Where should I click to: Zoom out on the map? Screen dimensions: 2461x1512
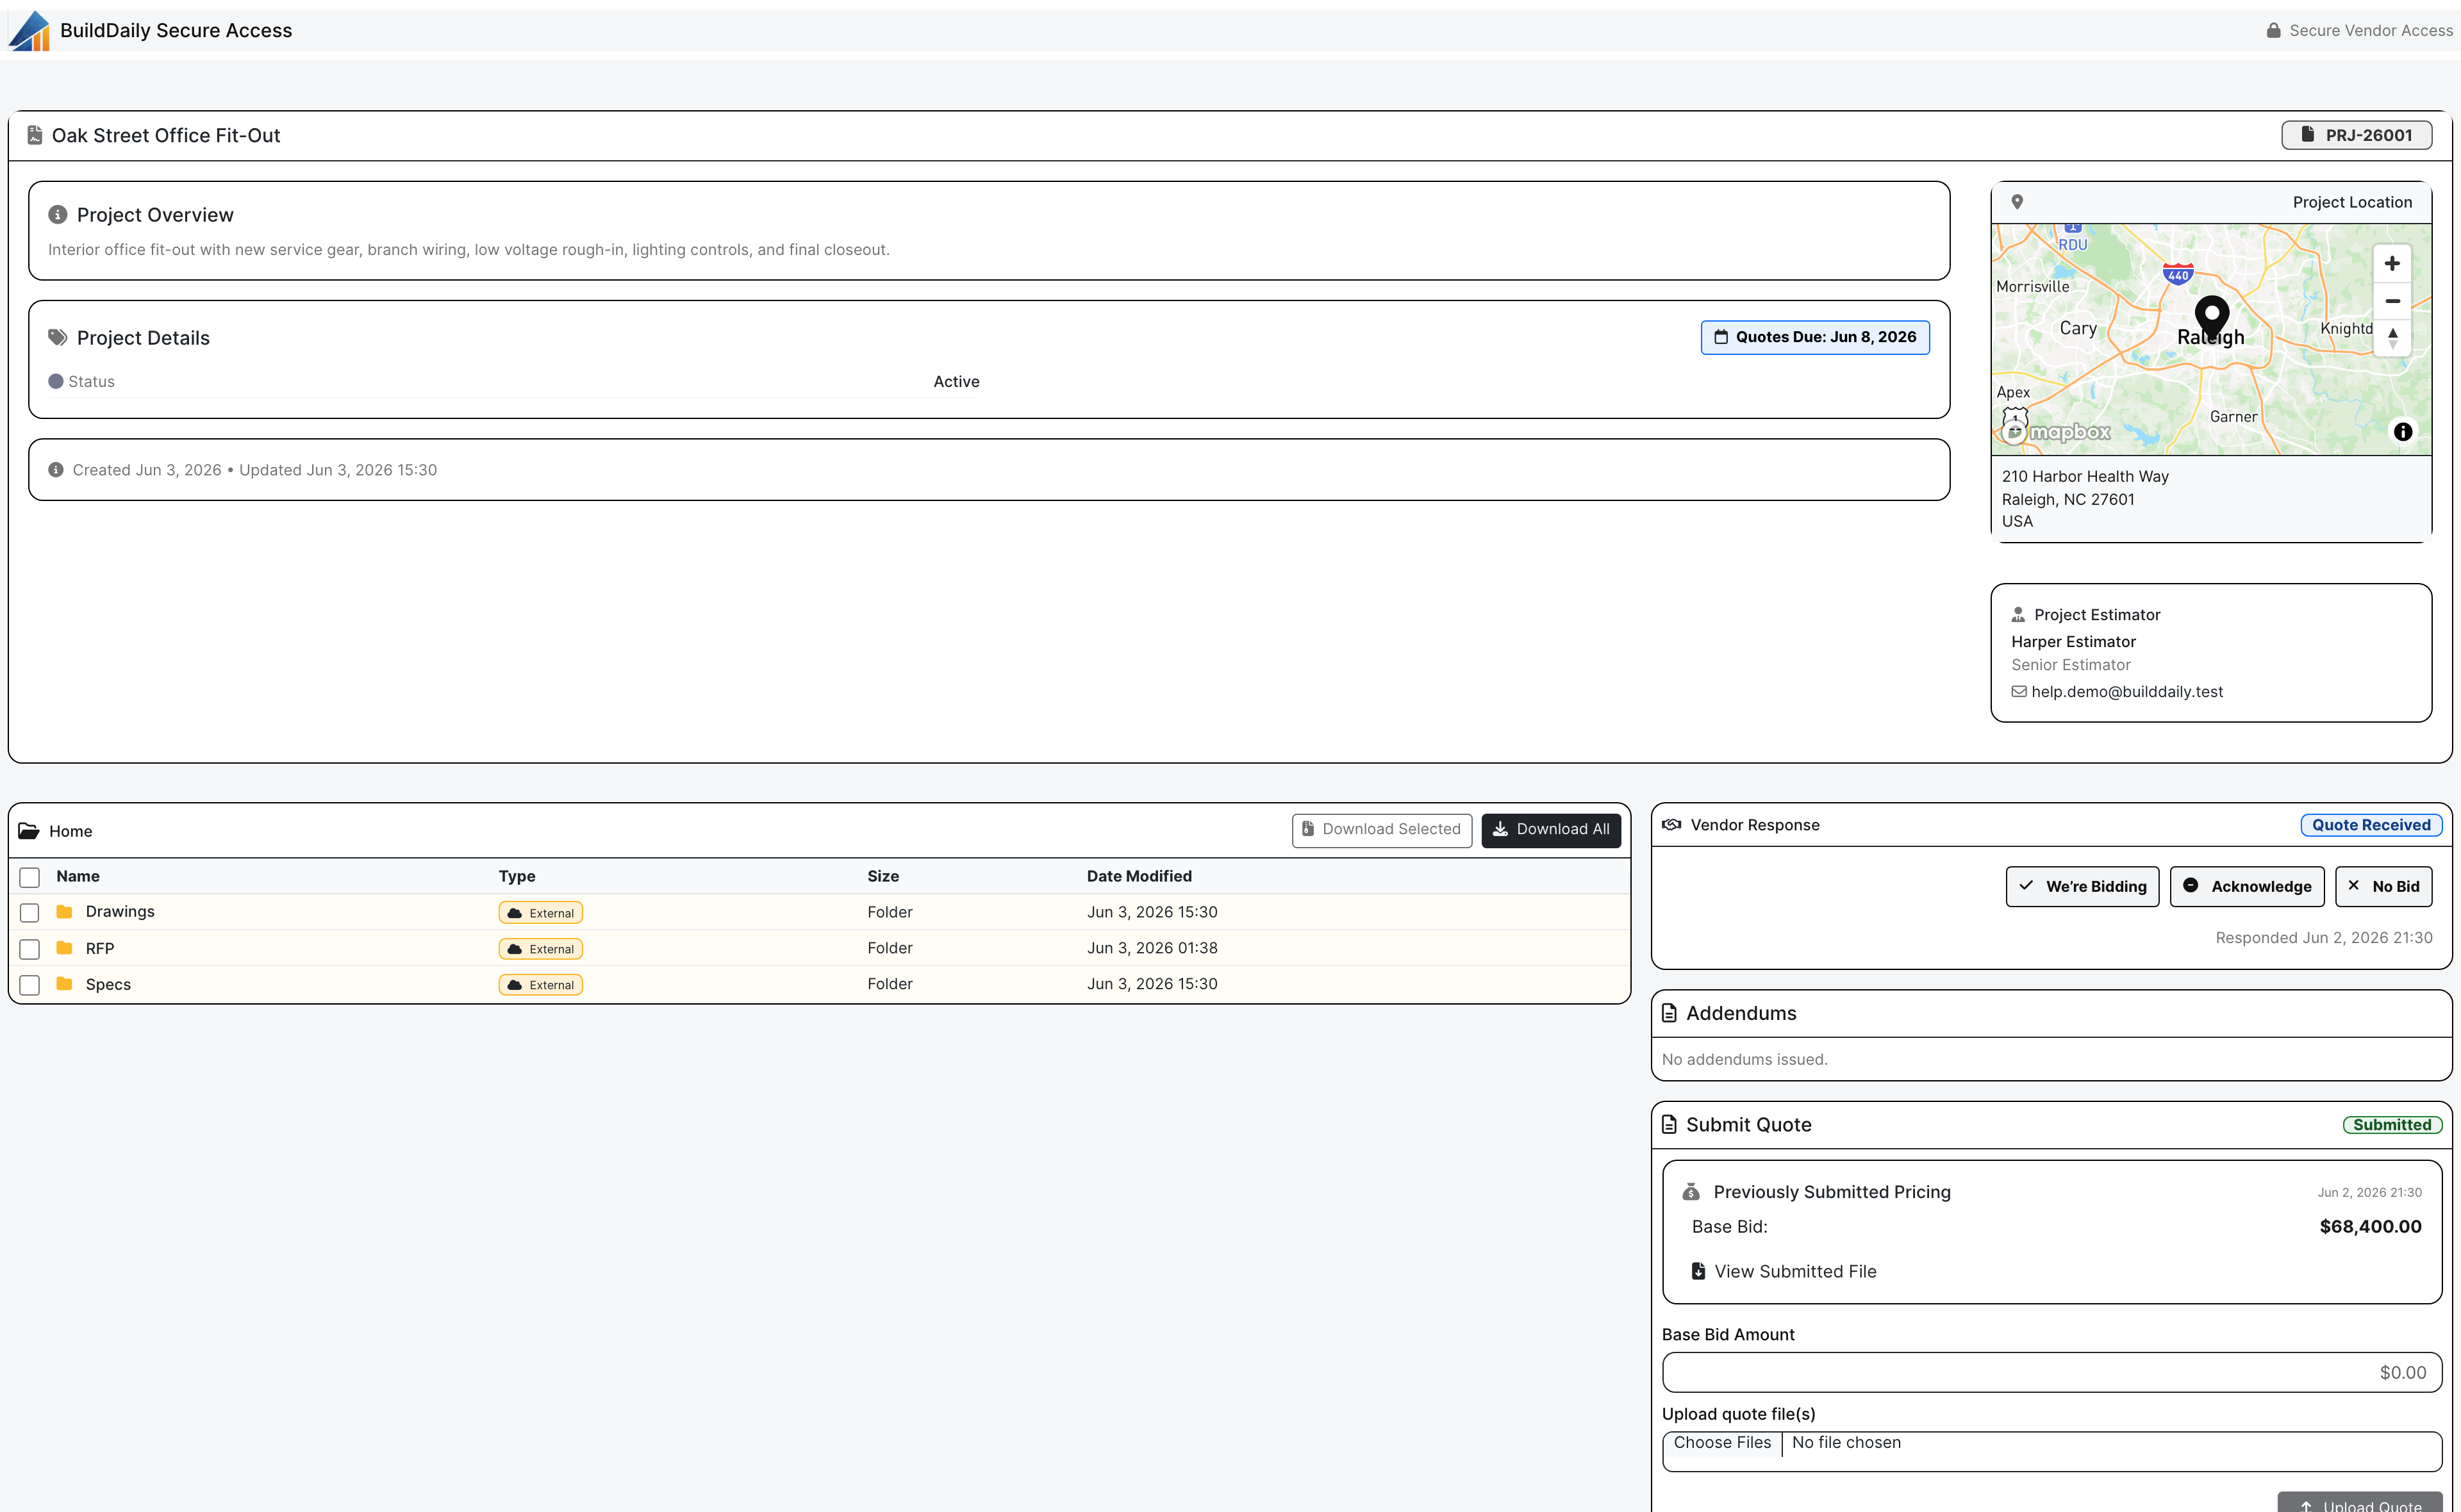tap(2392, 301)
